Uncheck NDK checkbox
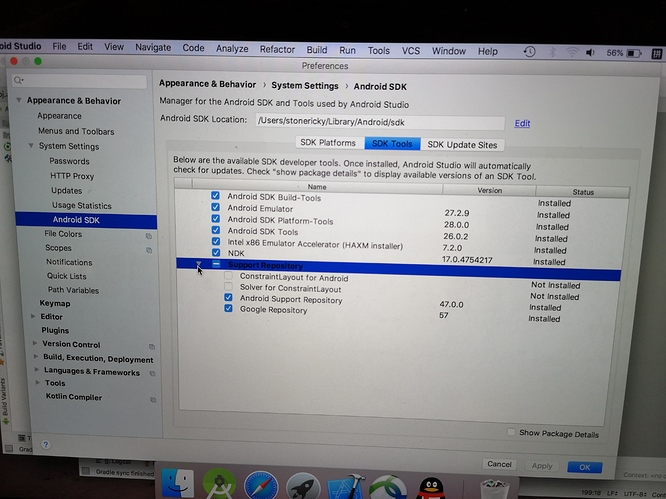 (x=216, y=252)
